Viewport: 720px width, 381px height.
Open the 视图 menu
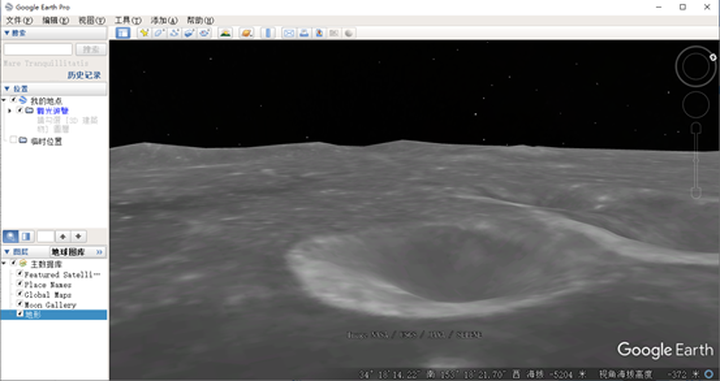(92, 20)
